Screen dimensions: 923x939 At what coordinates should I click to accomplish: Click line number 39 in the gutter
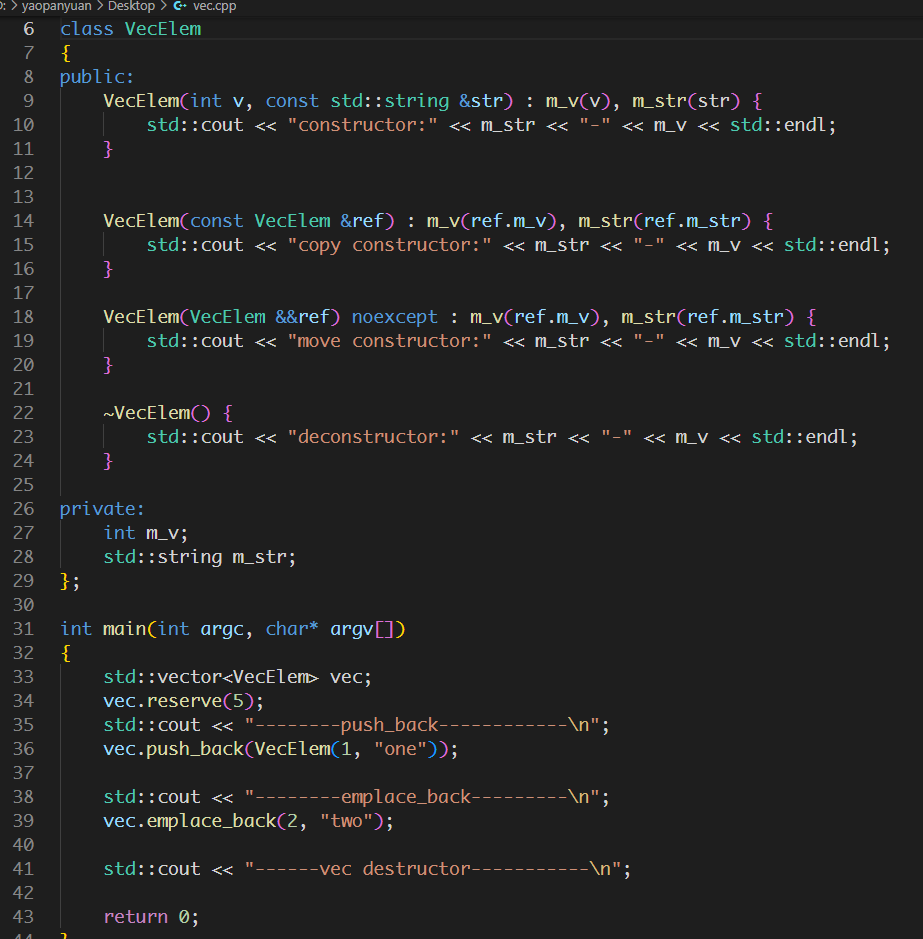click(23, 820)
